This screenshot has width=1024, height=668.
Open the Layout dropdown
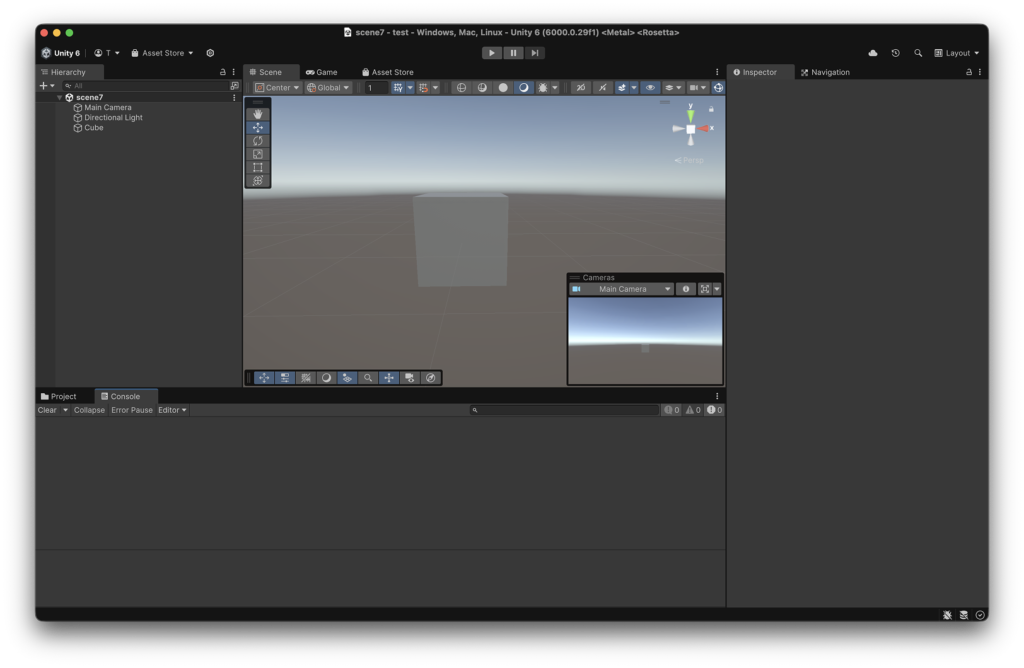point(957,53)
